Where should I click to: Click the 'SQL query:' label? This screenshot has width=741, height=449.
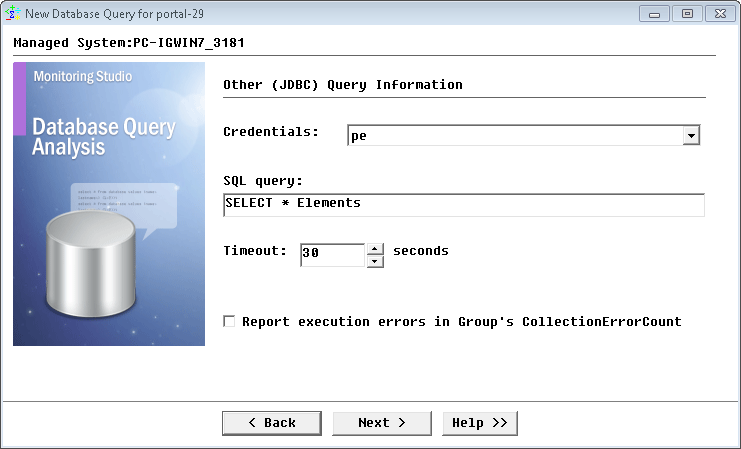[x=263, y=181]
